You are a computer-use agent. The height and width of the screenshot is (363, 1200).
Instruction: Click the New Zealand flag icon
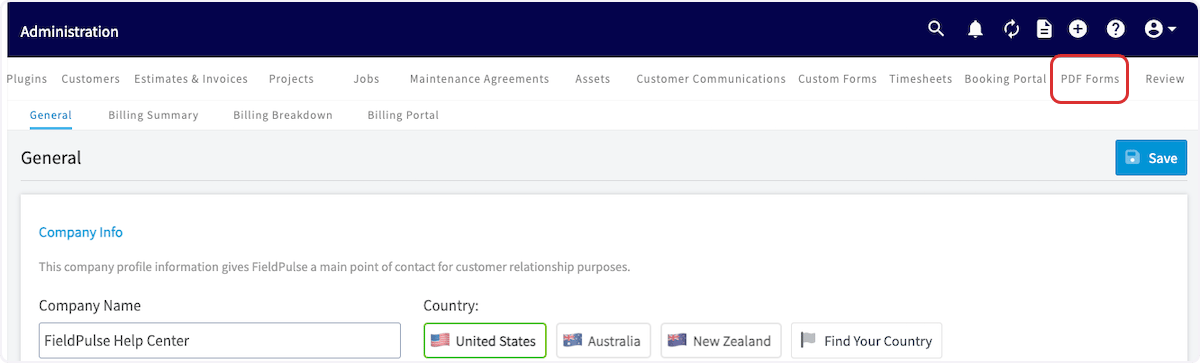677,341
